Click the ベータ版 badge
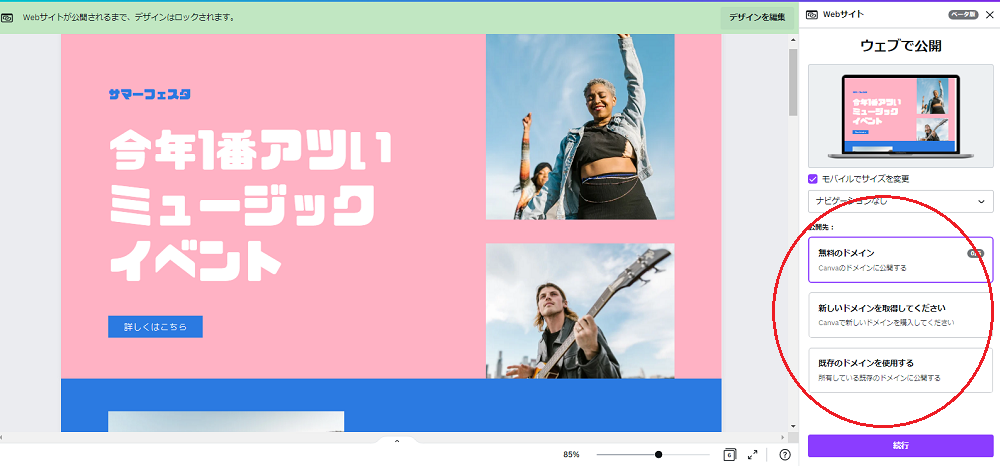This screenshot has width=1000, height=466. pyautogui.click(x=961, y=15)
